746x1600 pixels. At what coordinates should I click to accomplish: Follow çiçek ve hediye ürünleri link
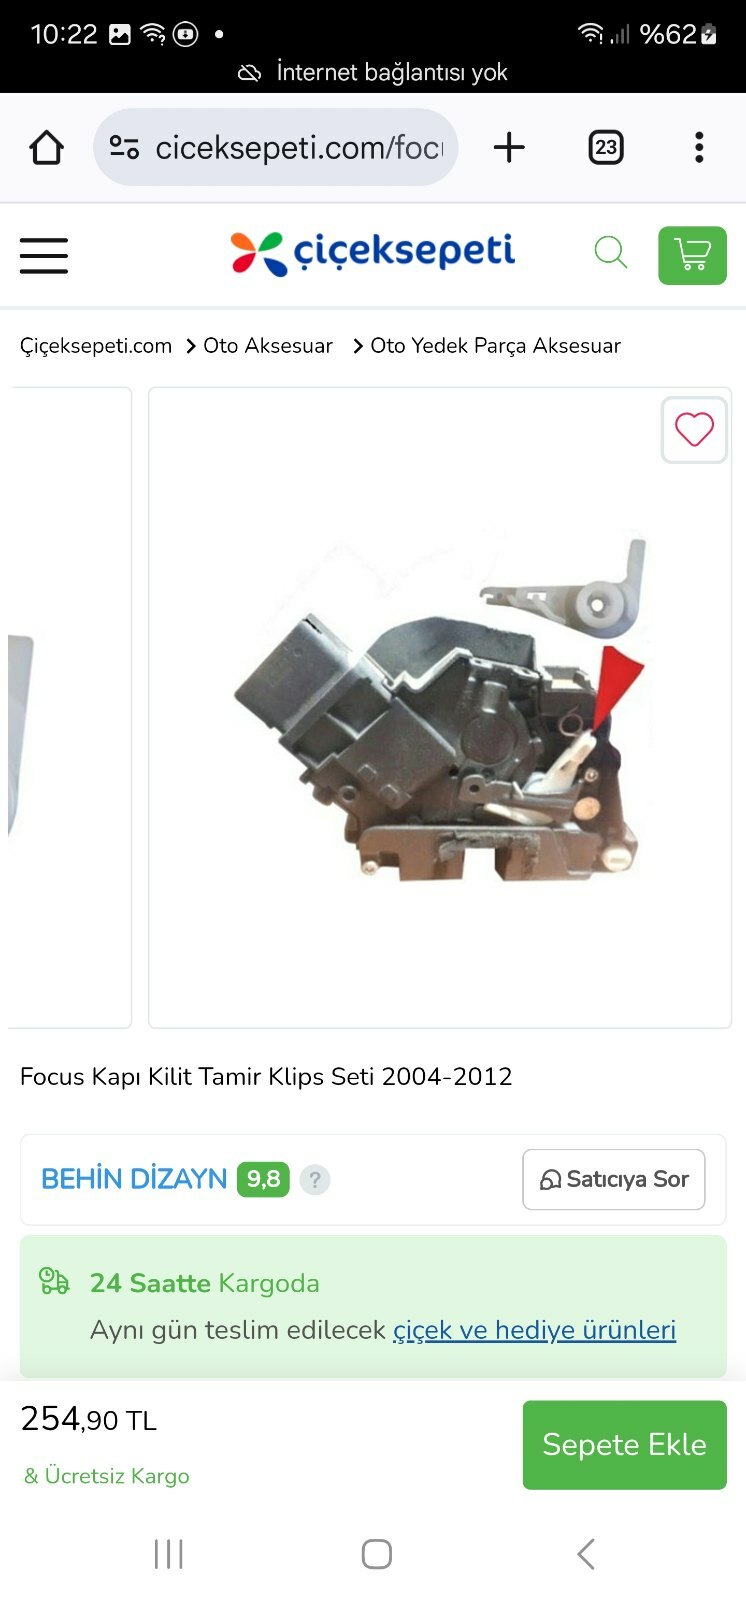(535, 1330)
